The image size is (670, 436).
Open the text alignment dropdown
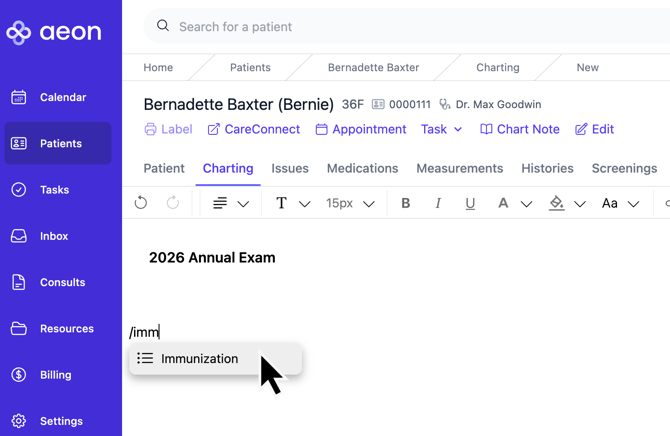(x=230, y=203)
